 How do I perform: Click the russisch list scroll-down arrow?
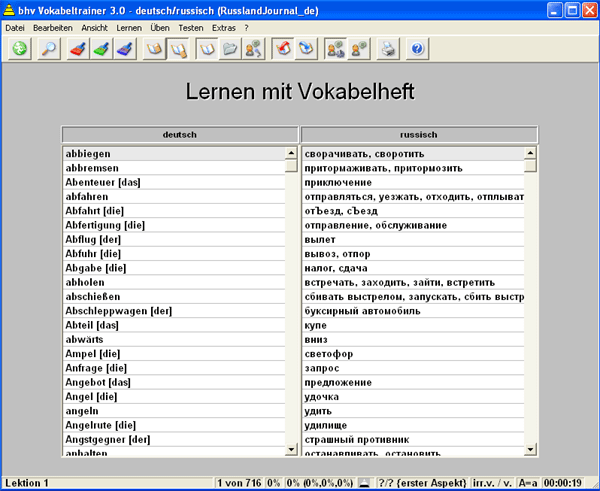pyautogui.click(x=530, y=449)
